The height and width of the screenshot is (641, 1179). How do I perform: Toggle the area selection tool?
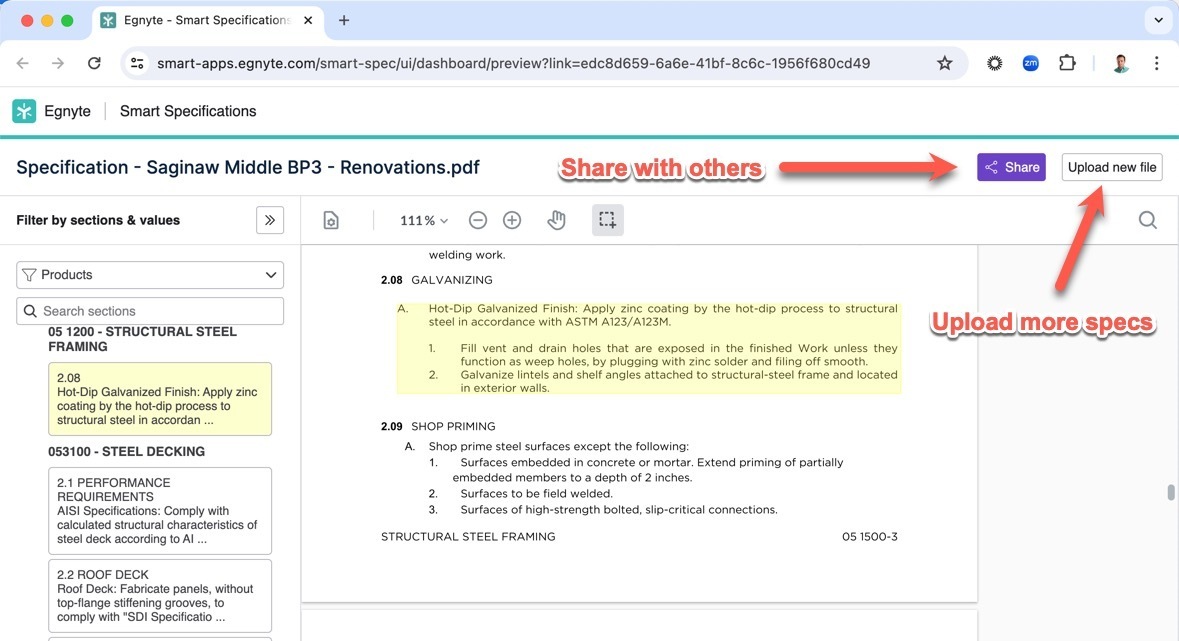click(607, 220)
